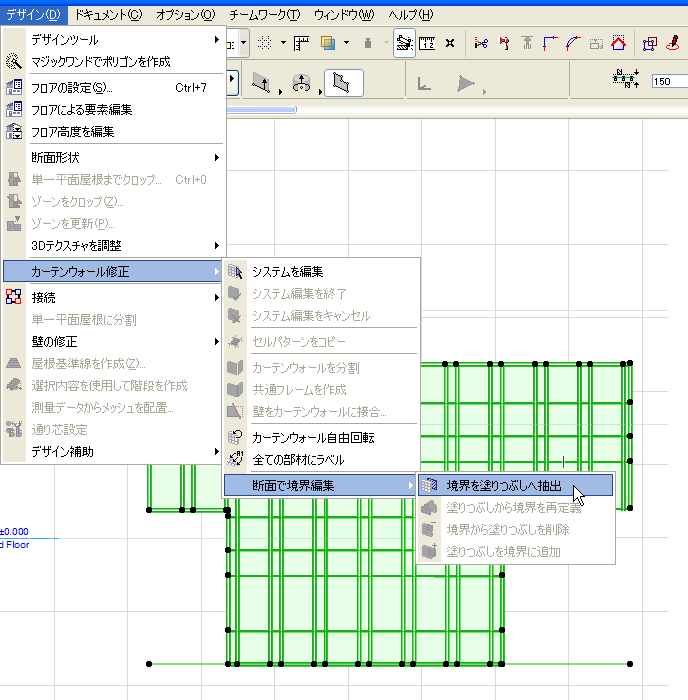688x700 pixels.
Task: Expand the info box arrow button
Action: (233, 82)
